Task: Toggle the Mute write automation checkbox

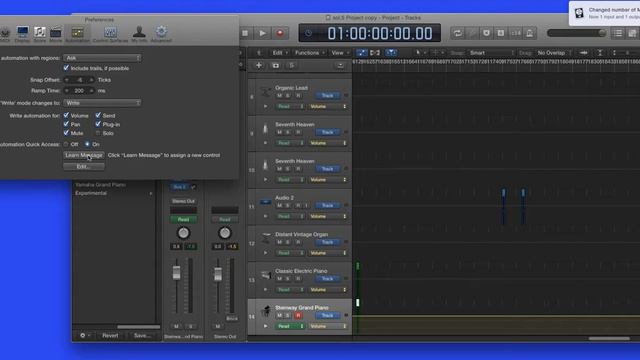Action: [x=66, y=133]
